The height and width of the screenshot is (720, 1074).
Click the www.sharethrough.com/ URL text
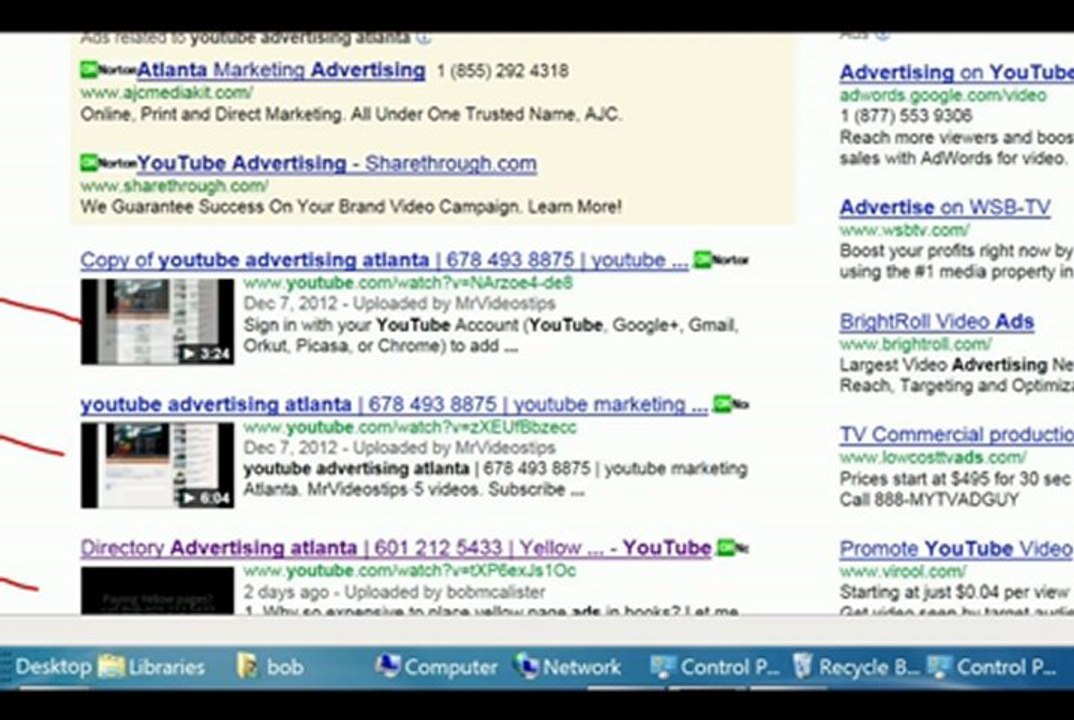coord(174,186)
